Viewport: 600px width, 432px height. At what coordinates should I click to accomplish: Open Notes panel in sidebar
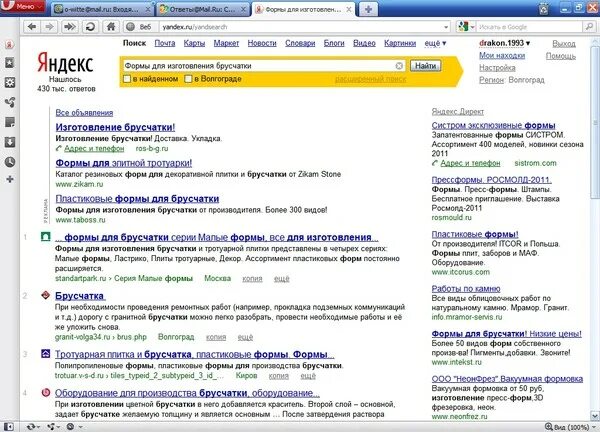tap(10, 122)
